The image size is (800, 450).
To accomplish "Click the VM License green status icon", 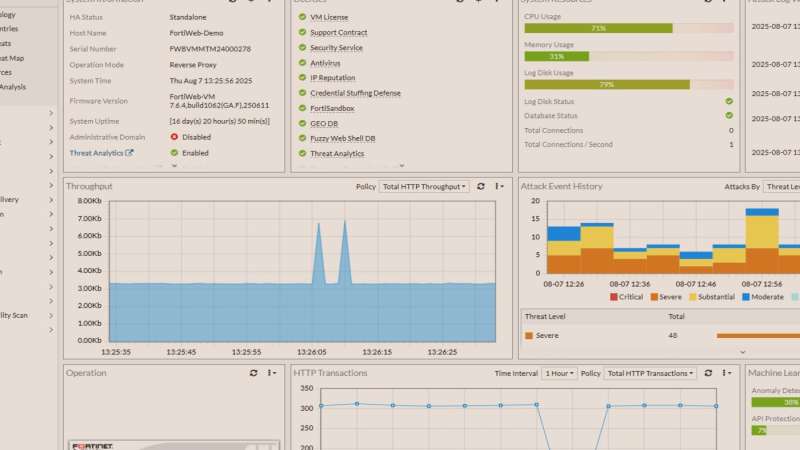I will [302, 17].
